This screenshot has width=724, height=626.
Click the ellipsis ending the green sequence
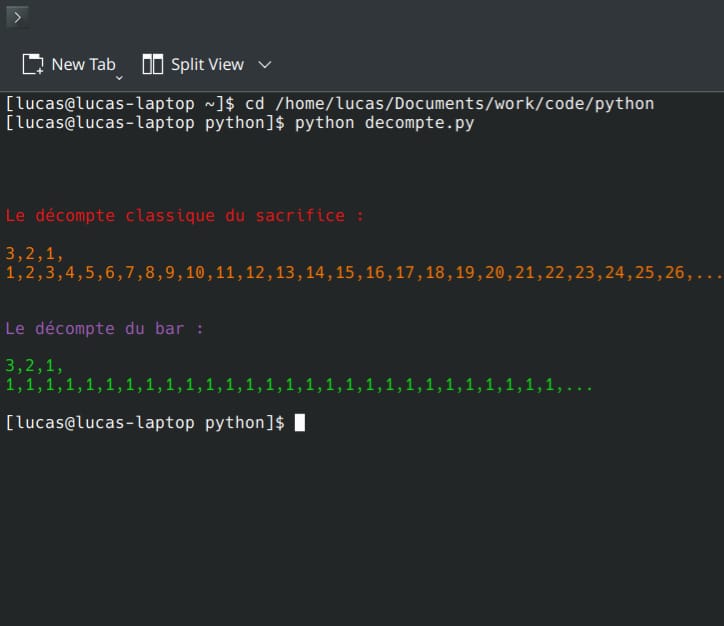click(x=578, y=385)
